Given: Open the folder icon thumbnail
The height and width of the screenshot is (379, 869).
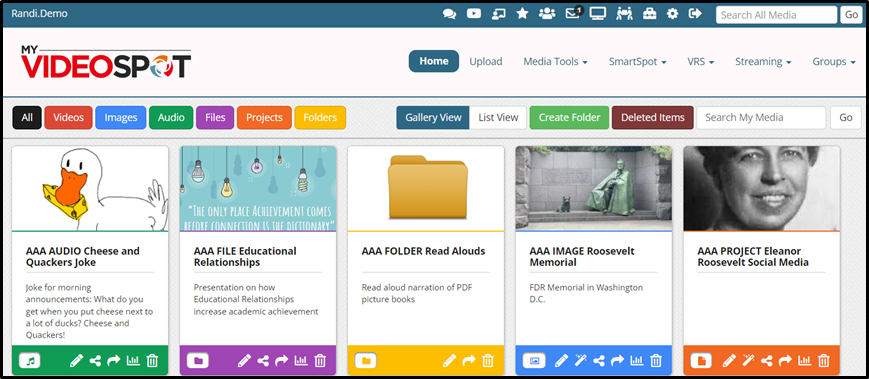Looking at the screenshot, I should (426, 188).
